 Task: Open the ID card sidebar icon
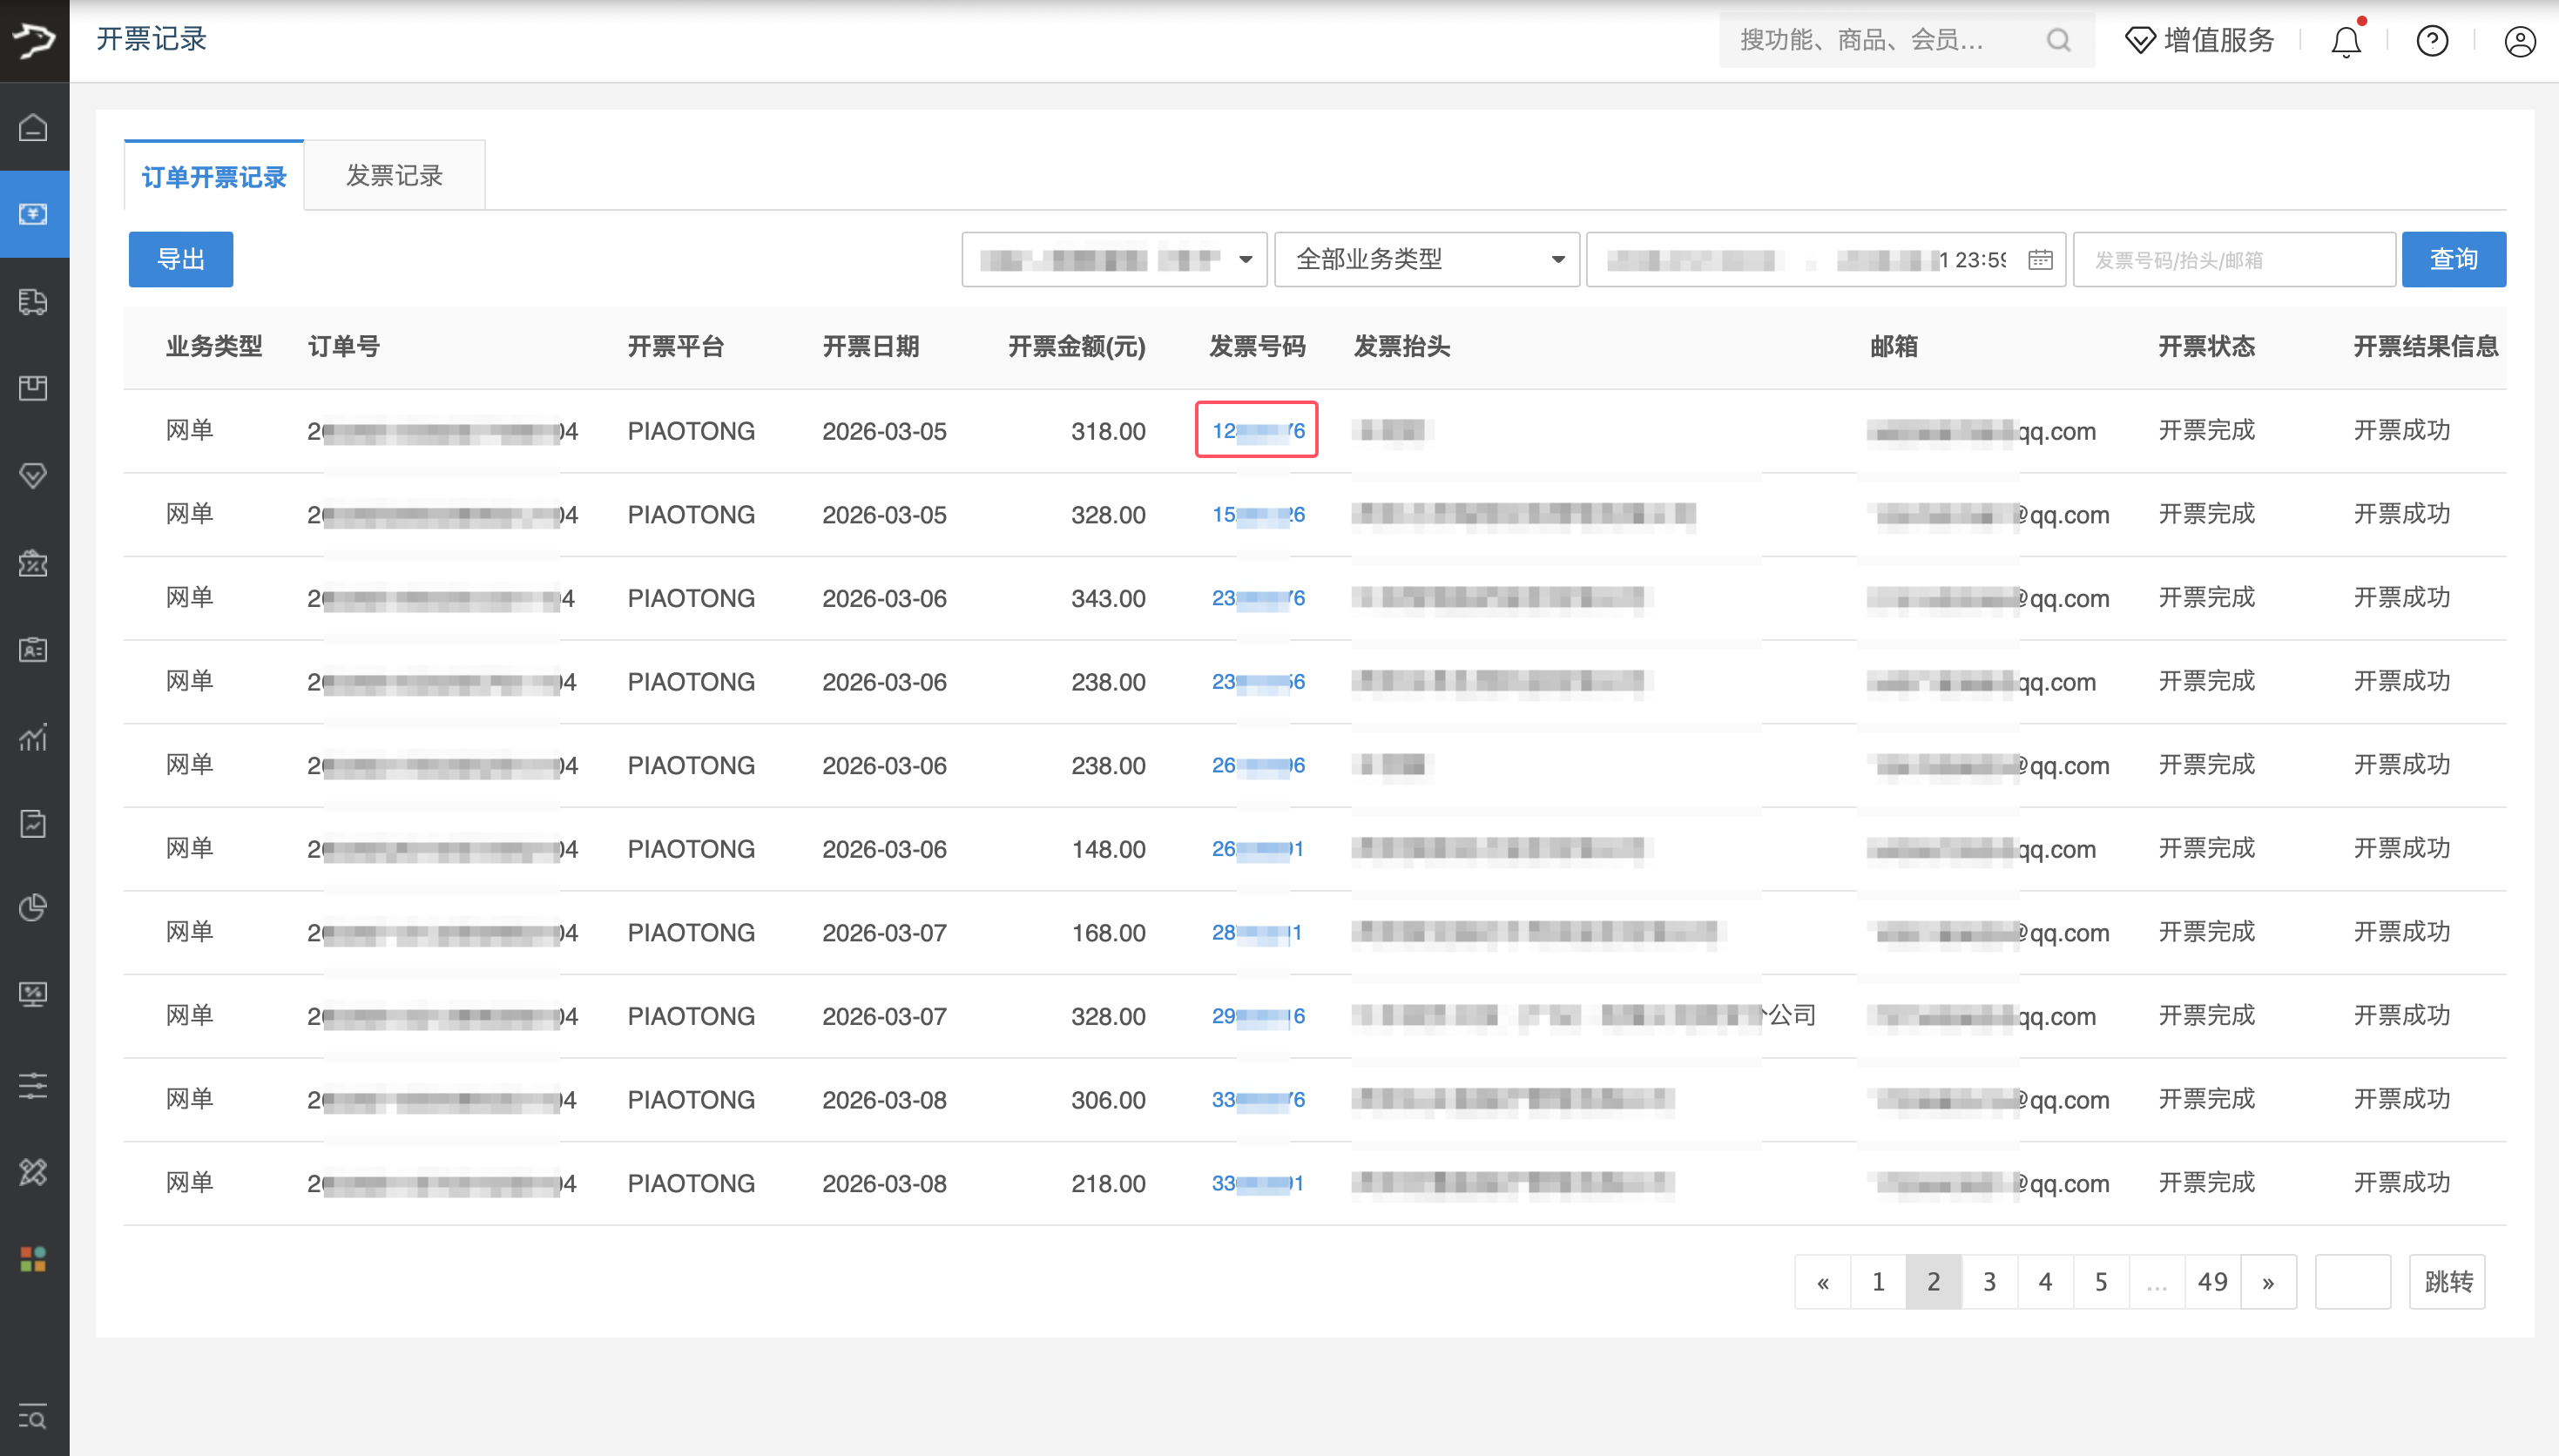pos(33,649)
